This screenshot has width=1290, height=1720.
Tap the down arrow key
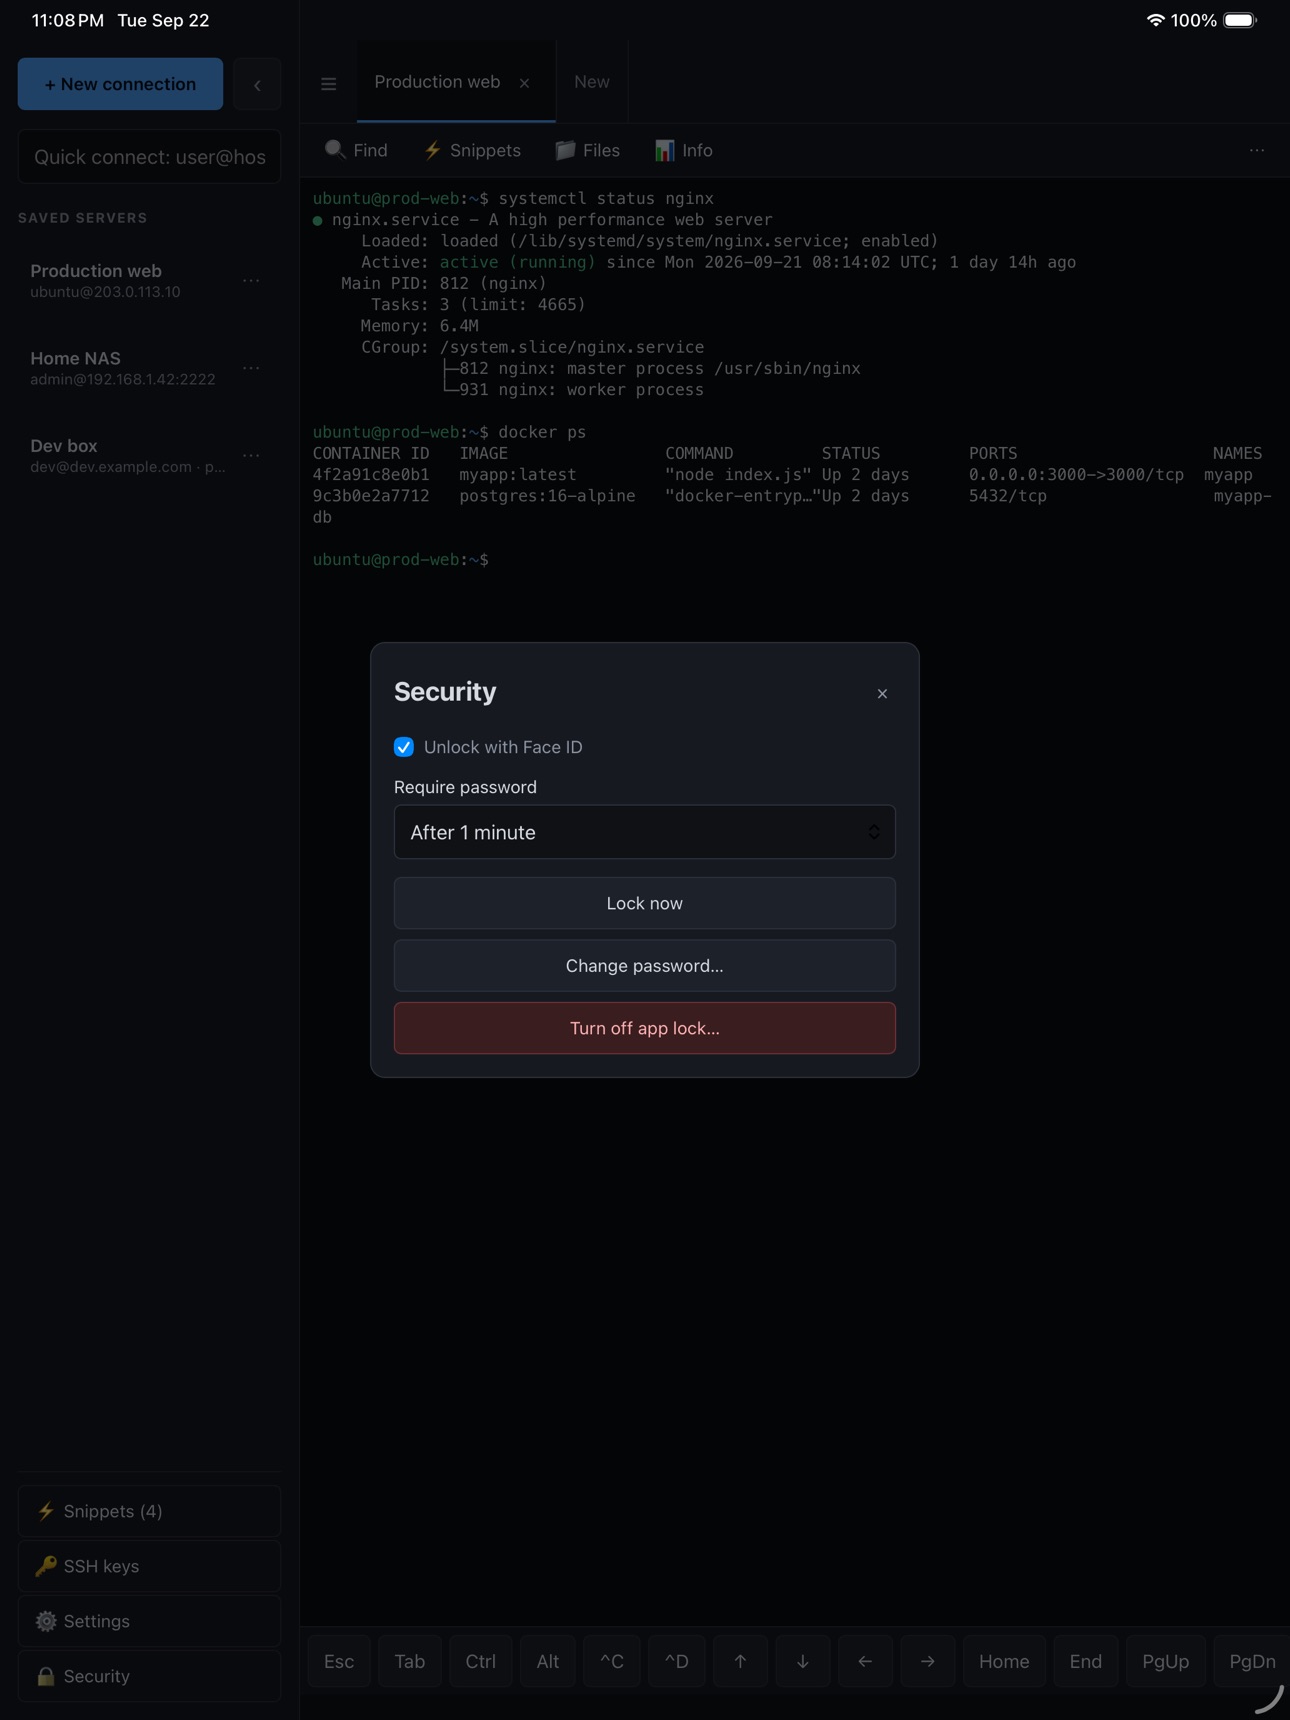(803, 1661)
